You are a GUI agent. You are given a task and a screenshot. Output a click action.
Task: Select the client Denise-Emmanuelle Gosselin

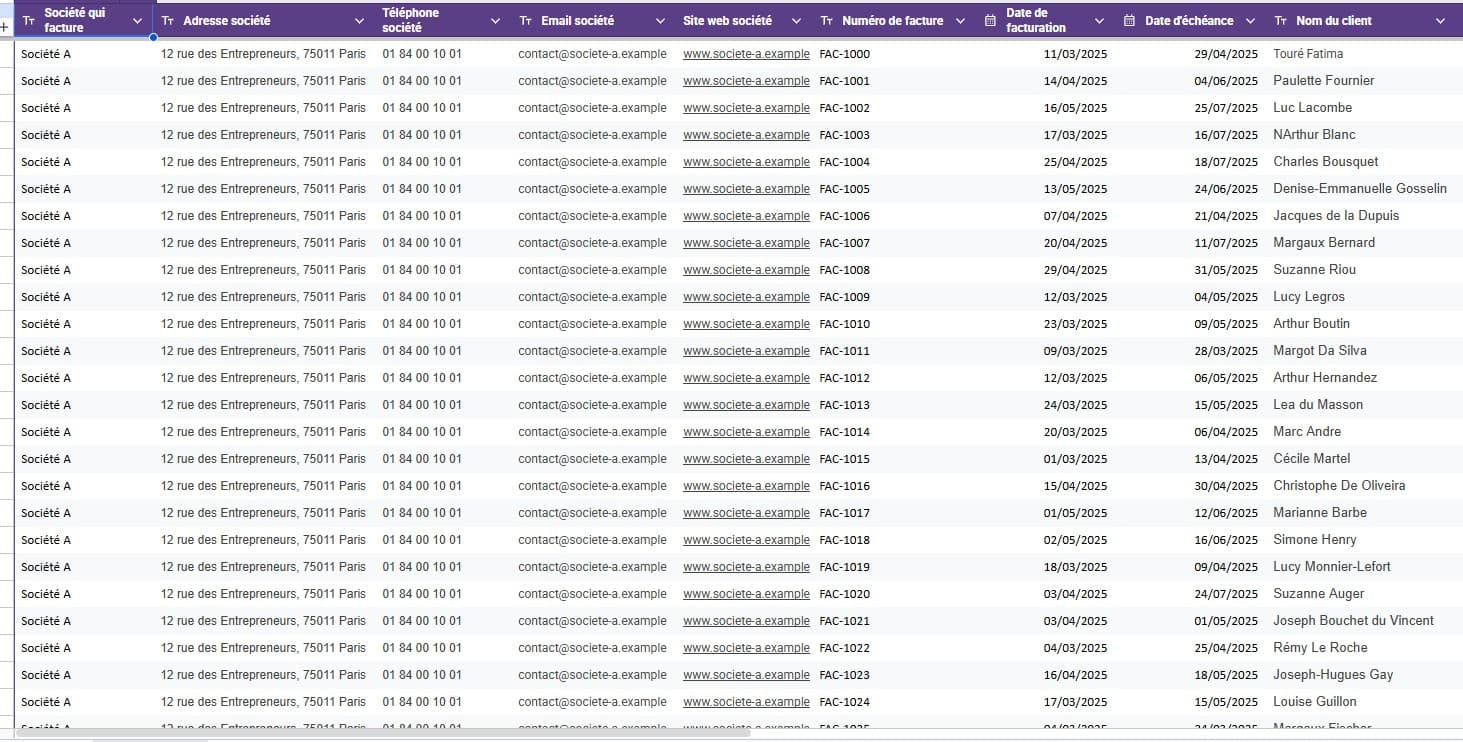(1360, 189)
